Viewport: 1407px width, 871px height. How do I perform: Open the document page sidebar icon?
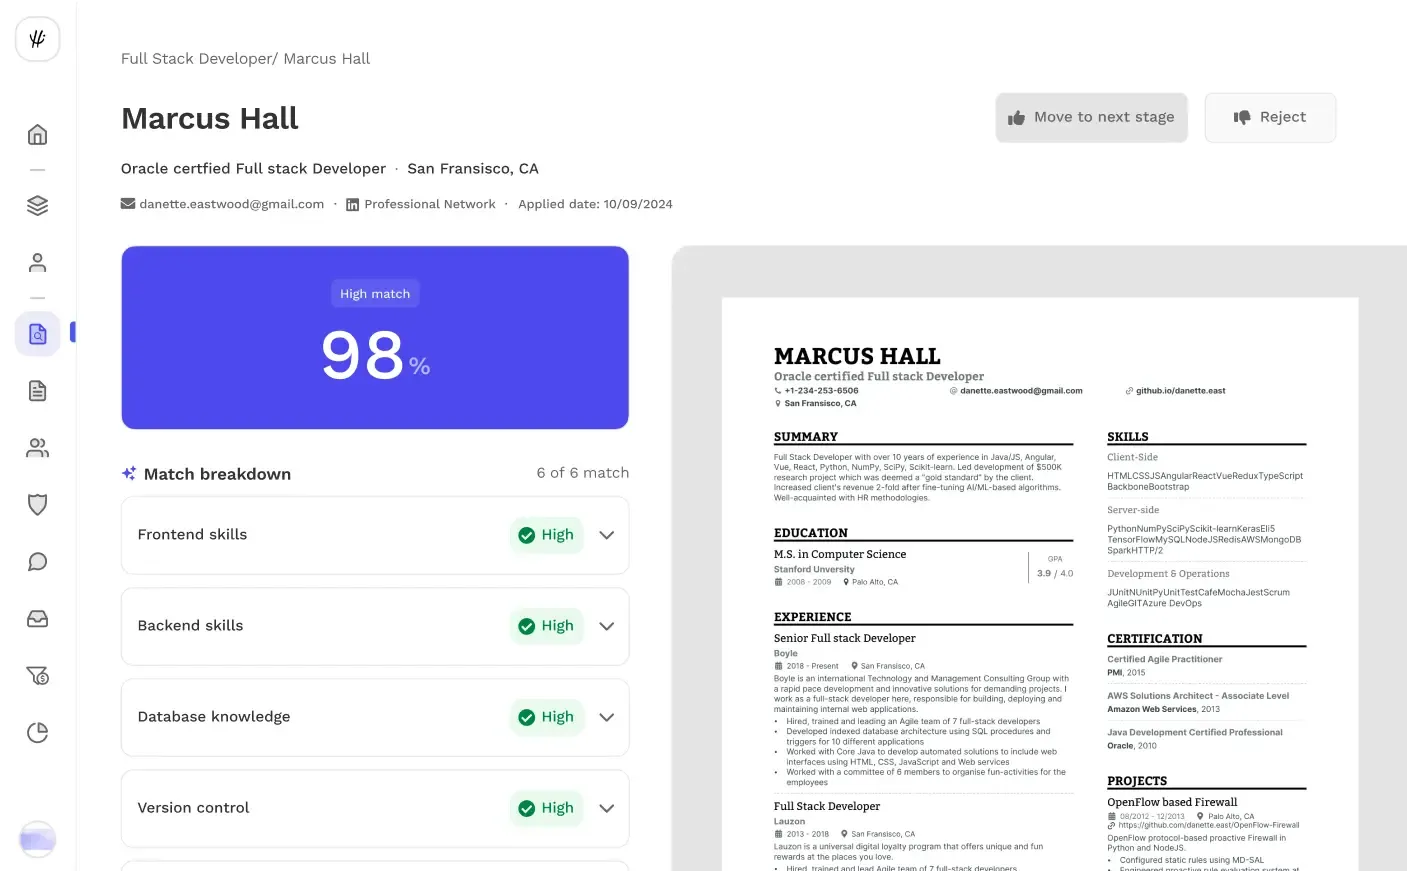(38, 391)
